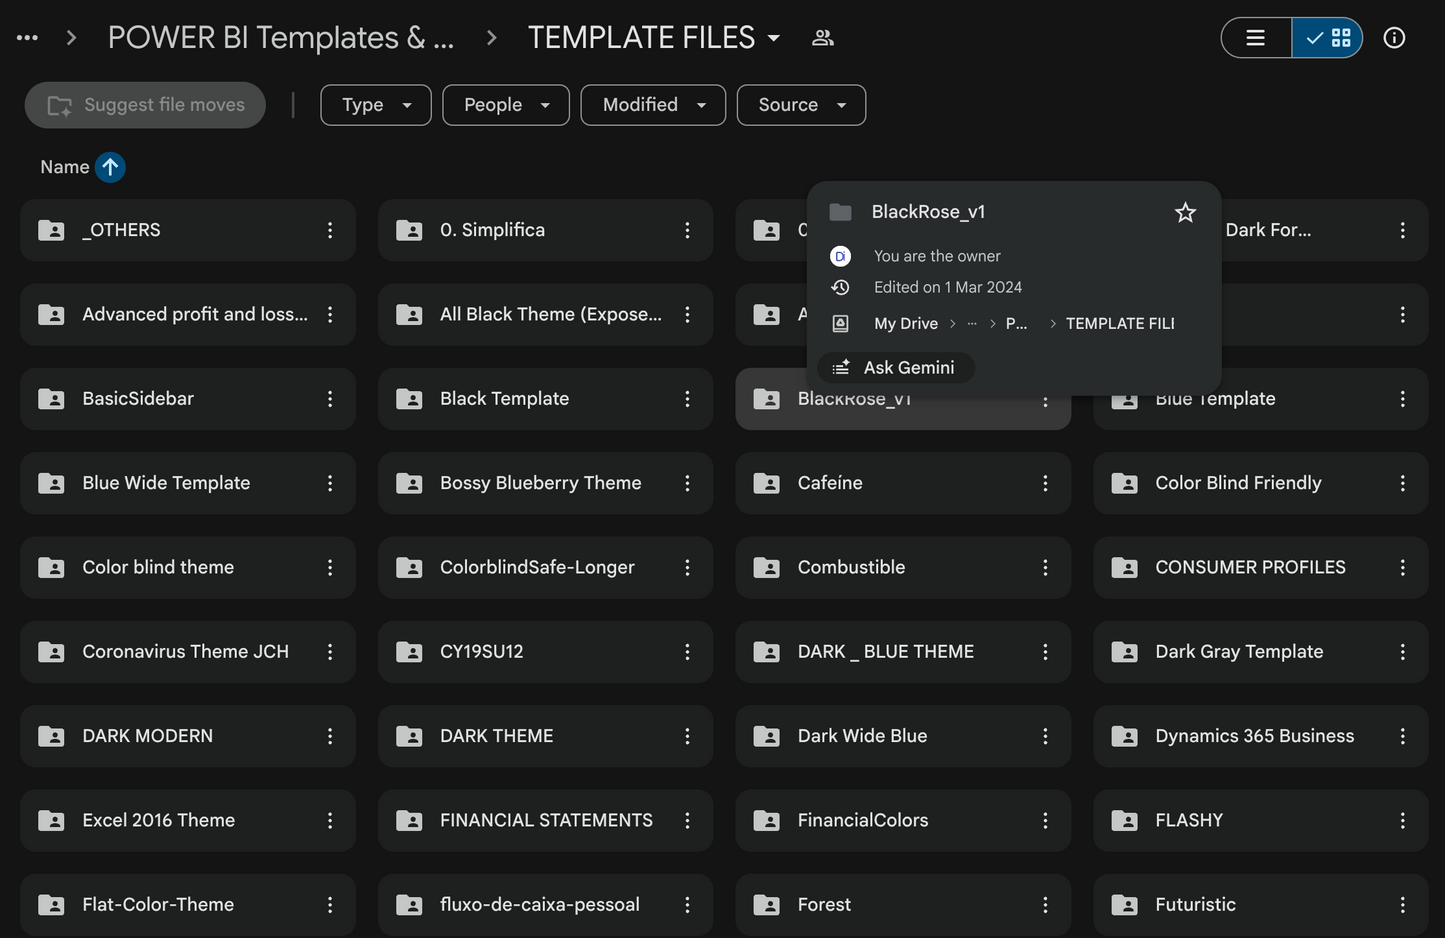Viewport: 1445px width, 938px height.
Task: Open more actions for Bossy Blueberry Theme
Action: pos(687,483)
